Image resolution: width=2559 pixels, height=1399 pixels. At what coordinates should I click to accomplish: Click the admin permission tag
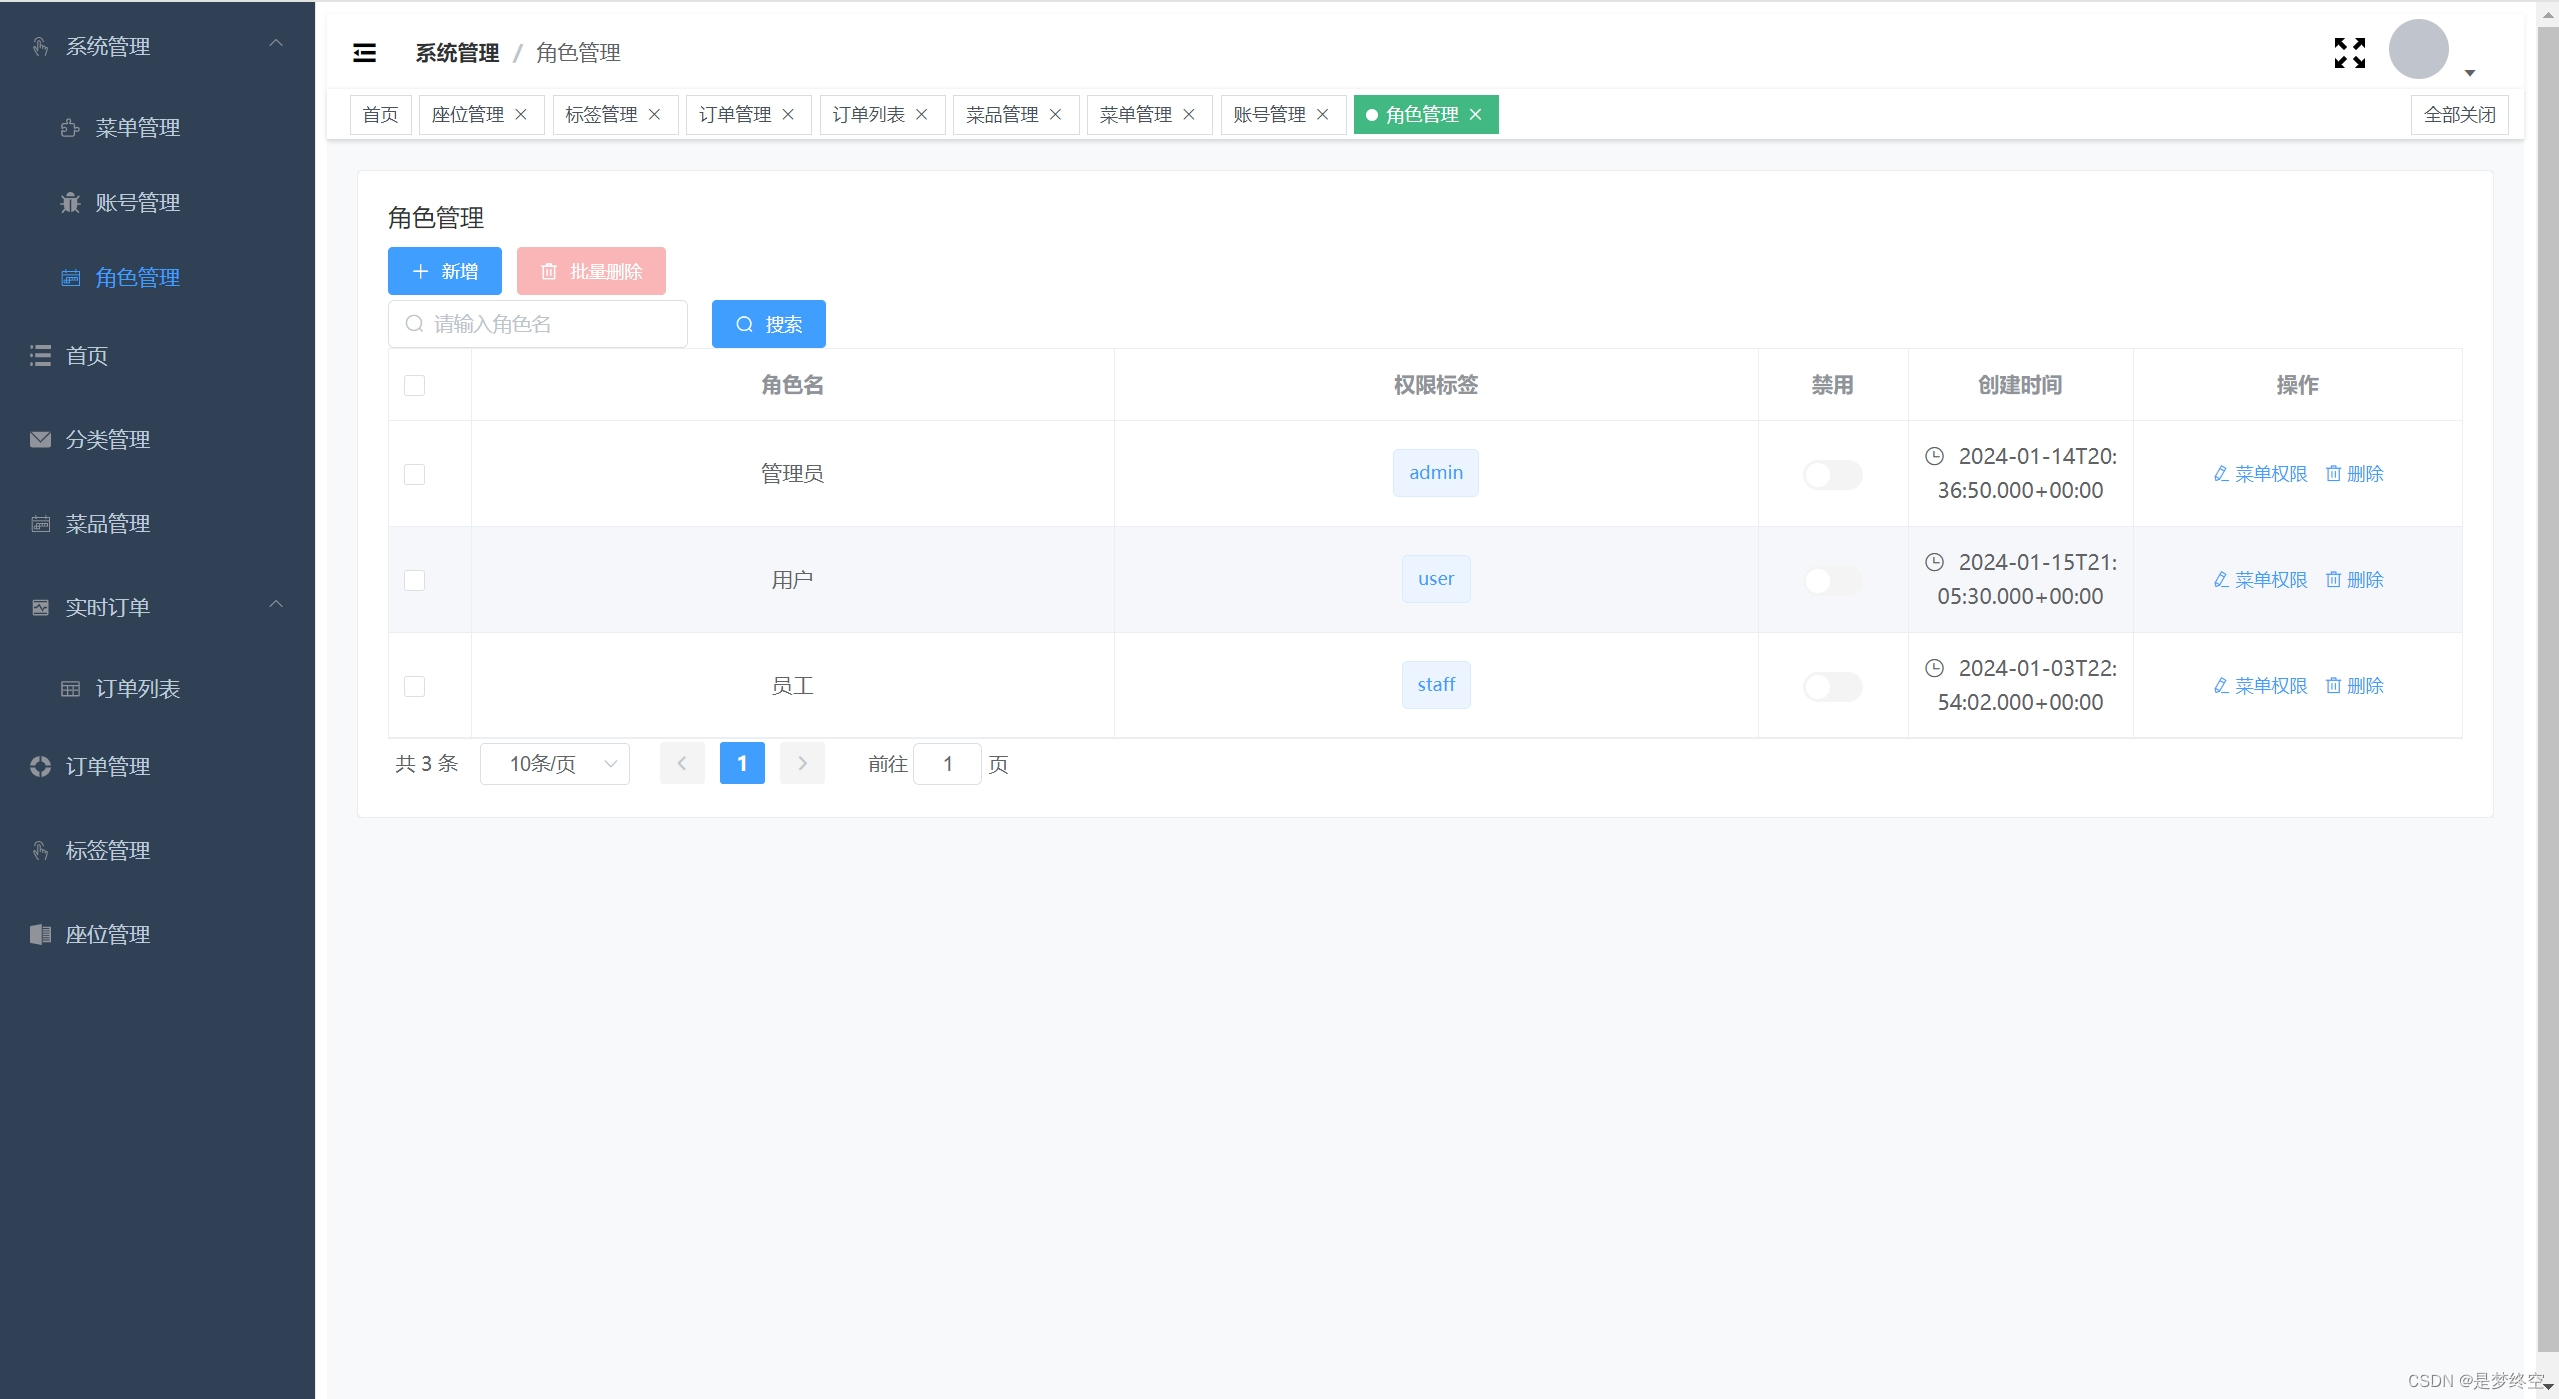click(x=1436, y=473)
